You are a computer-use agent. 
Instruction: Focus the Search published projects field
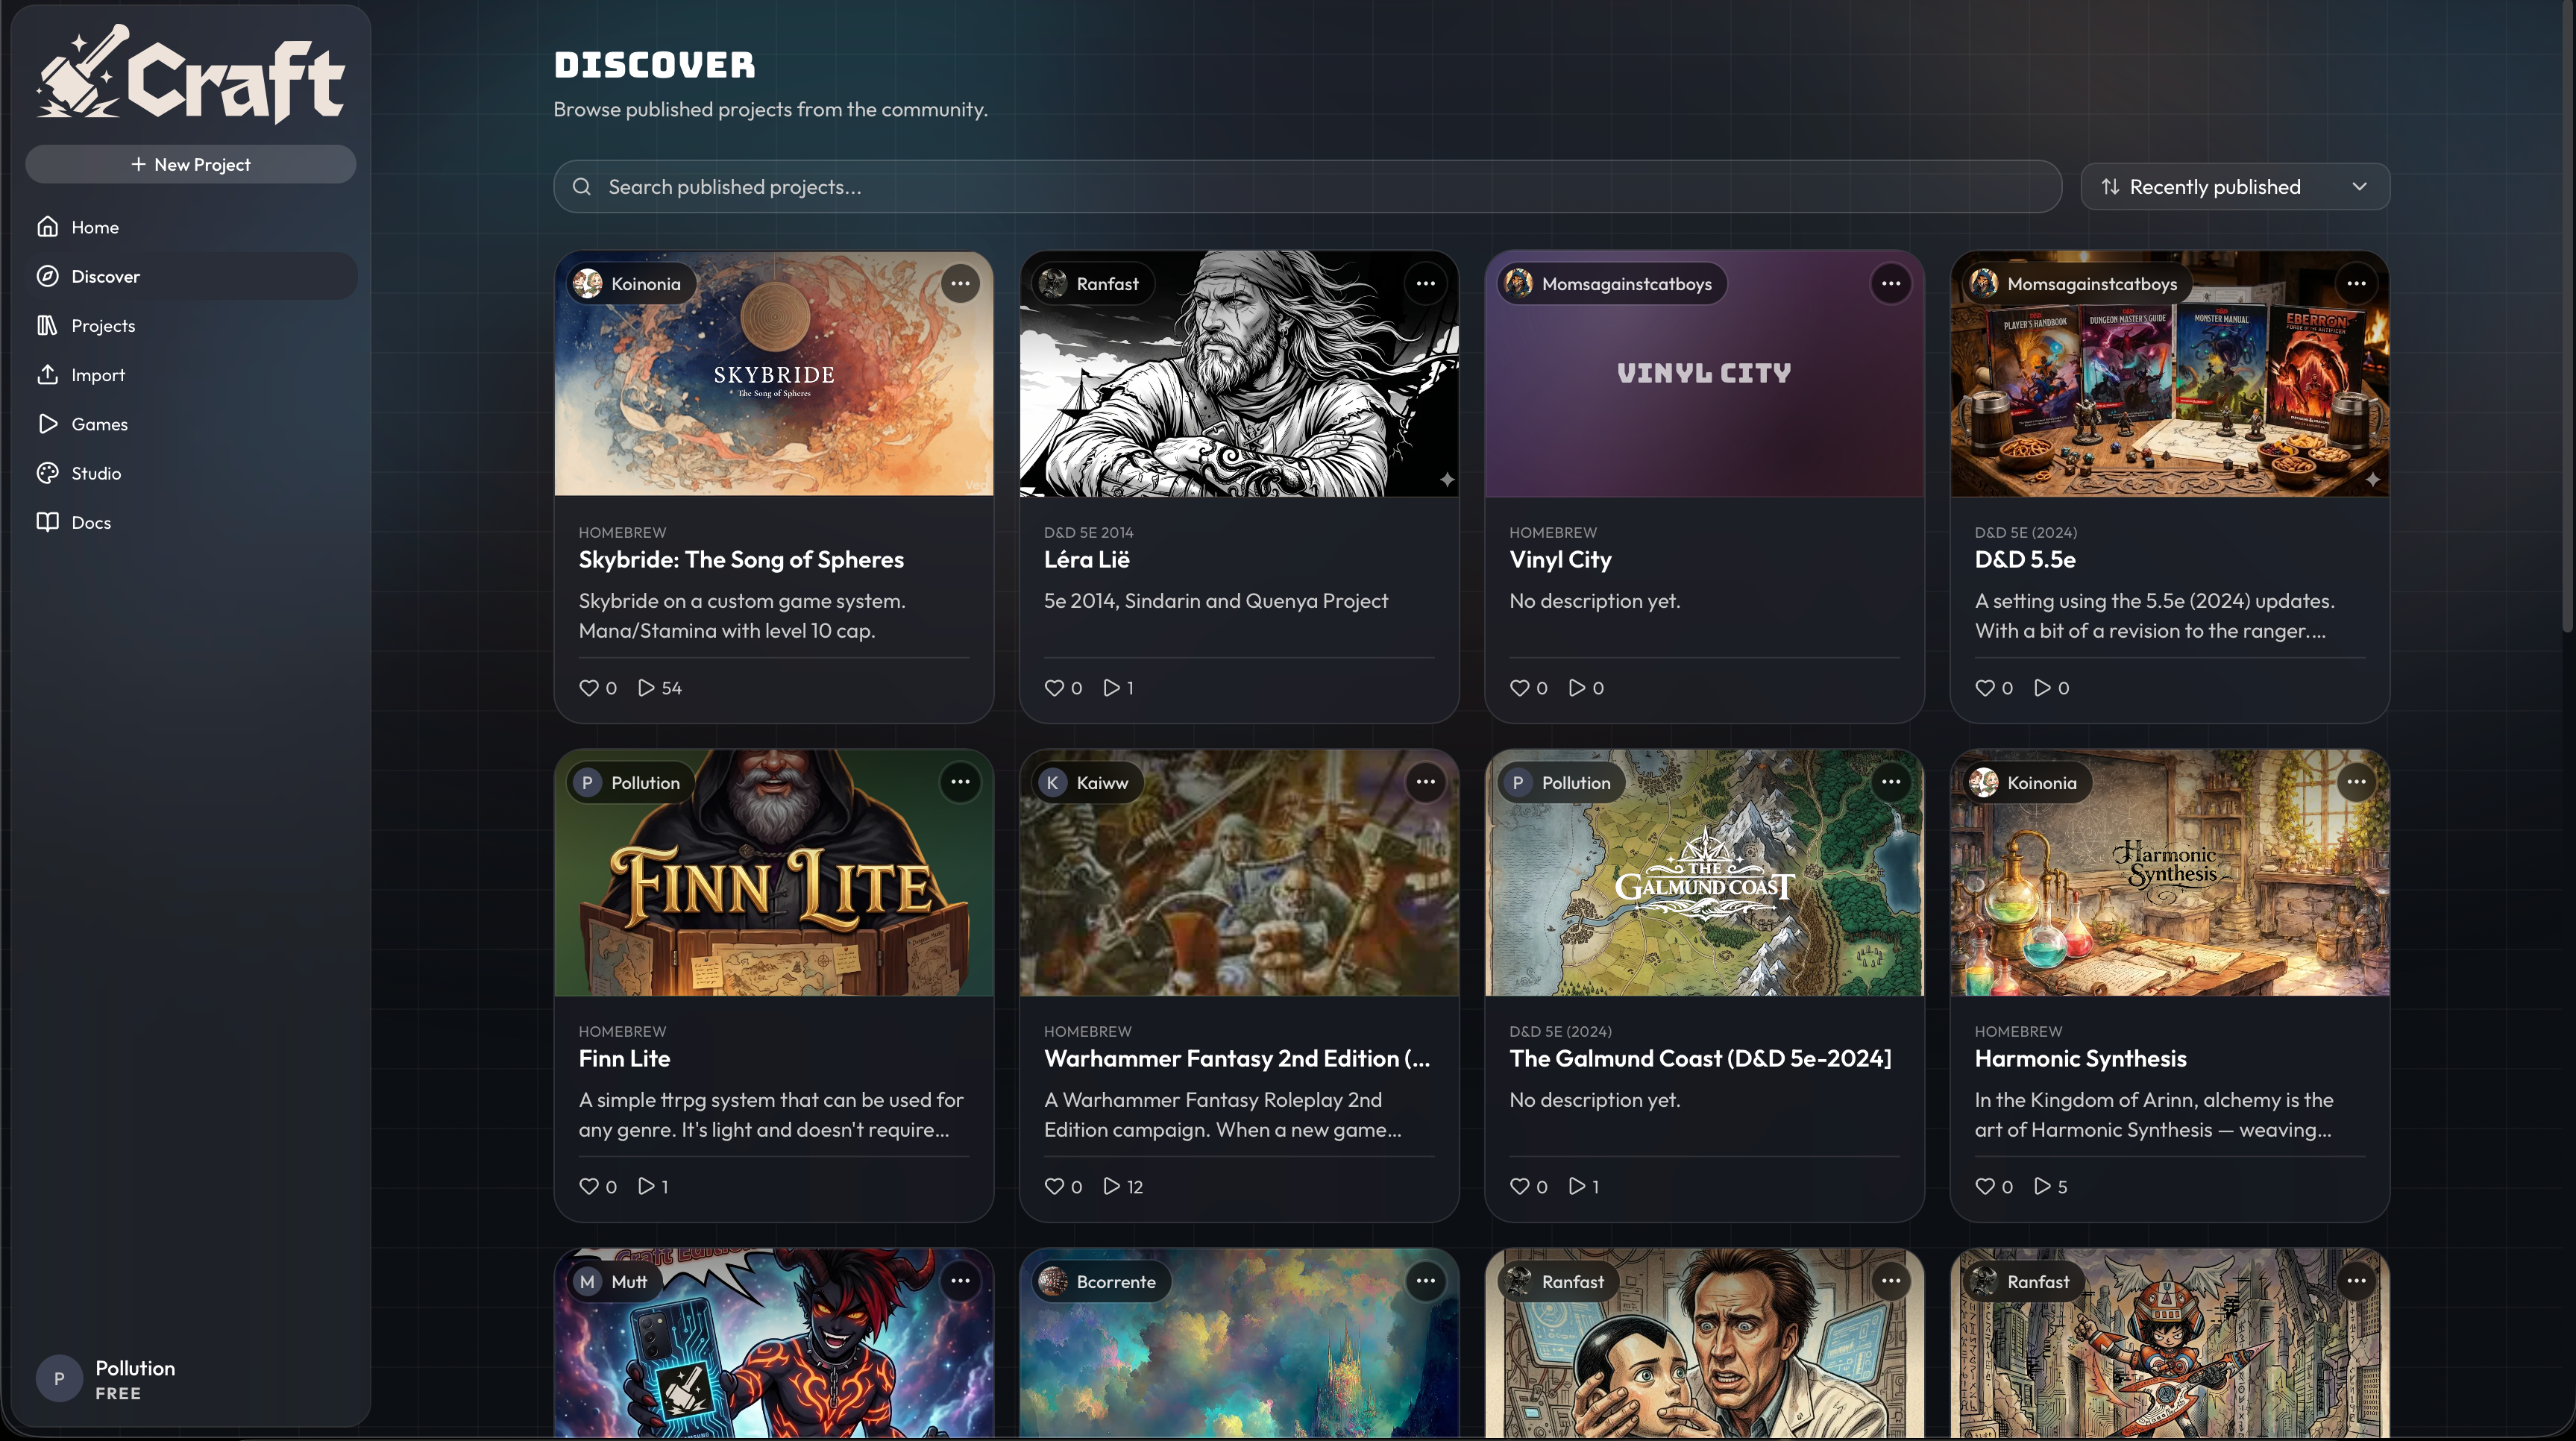tap(1307, 187)
